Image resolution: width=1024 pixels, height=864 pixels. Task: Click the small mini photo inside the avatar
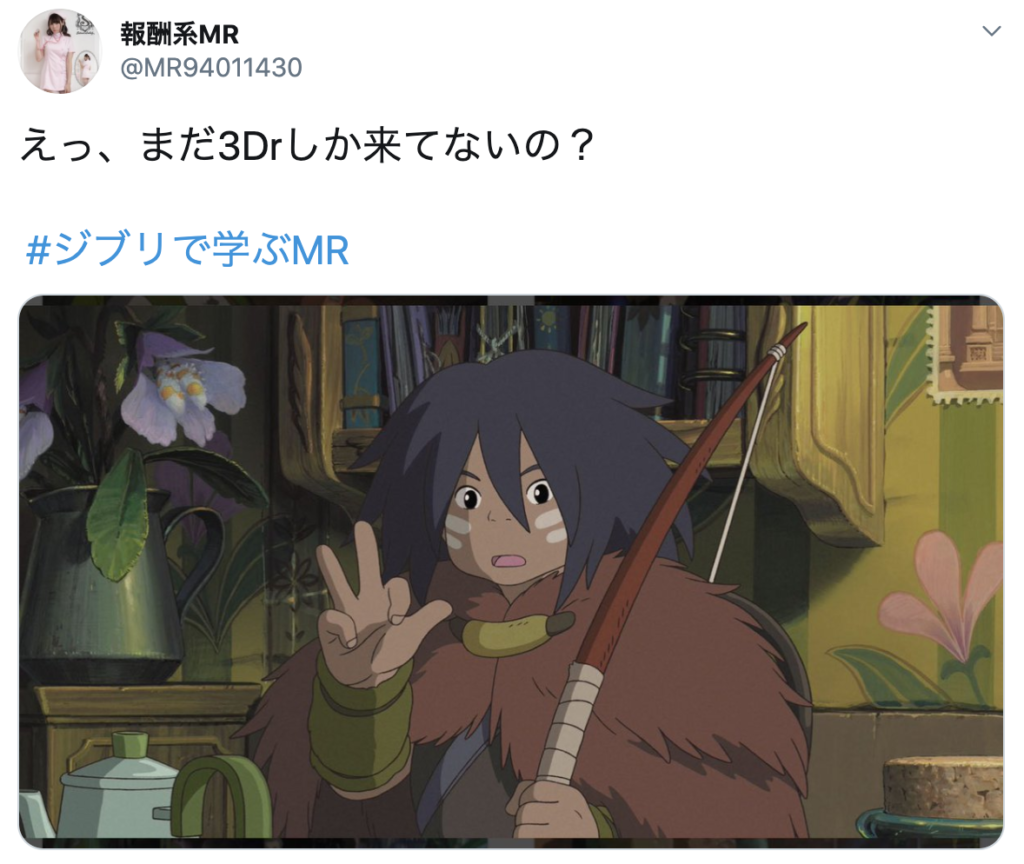(x=86, y=67)
